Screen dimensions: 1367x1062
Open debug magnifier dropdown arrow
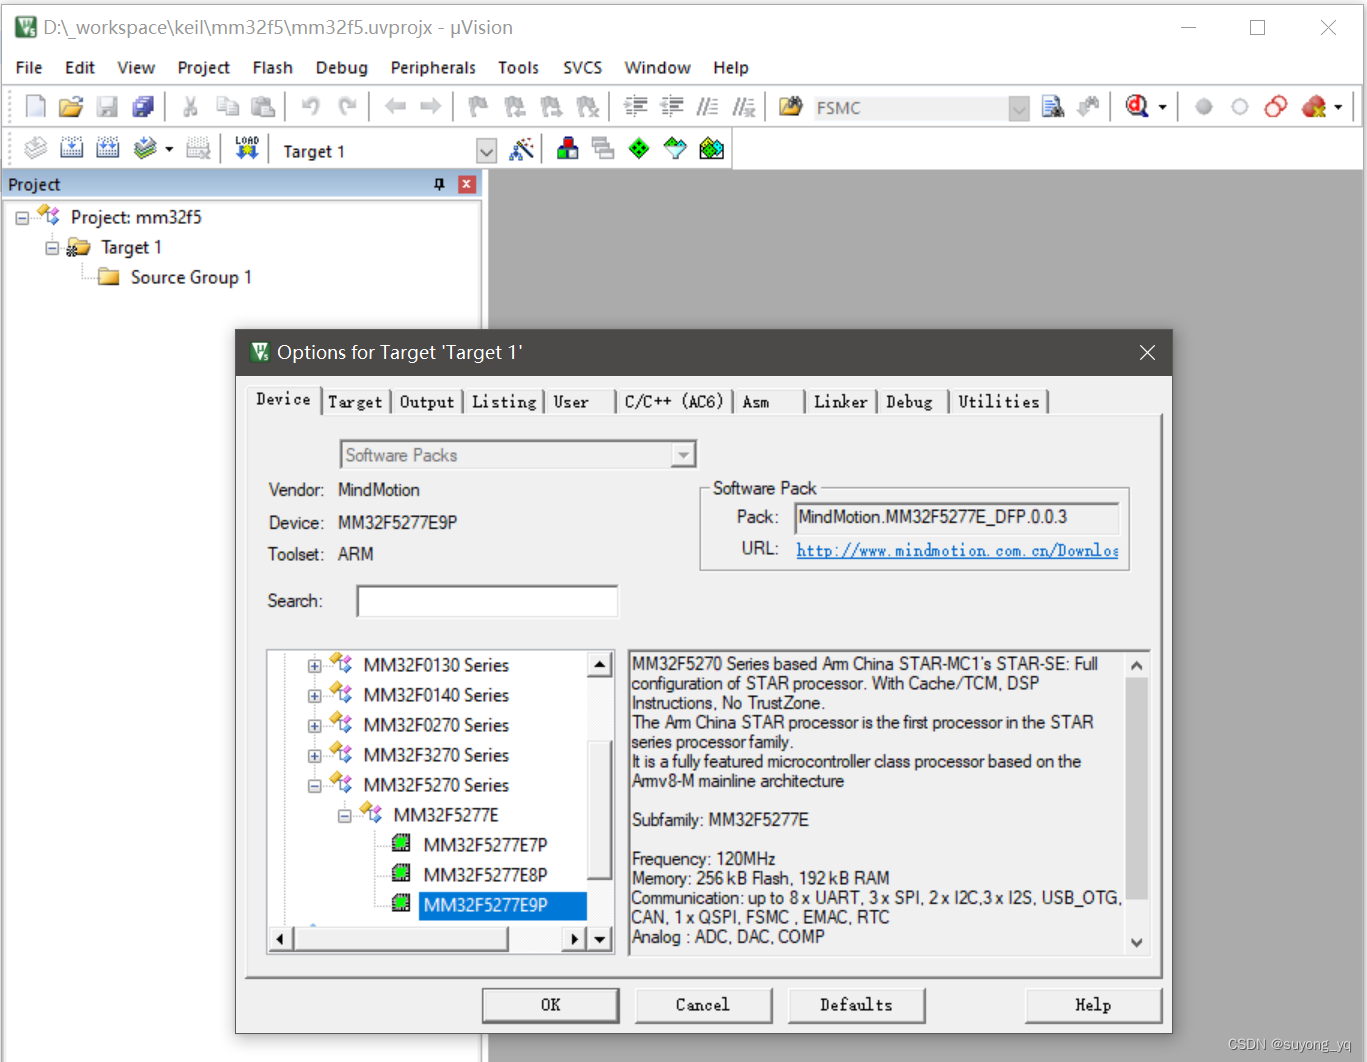click(1162, 107)
